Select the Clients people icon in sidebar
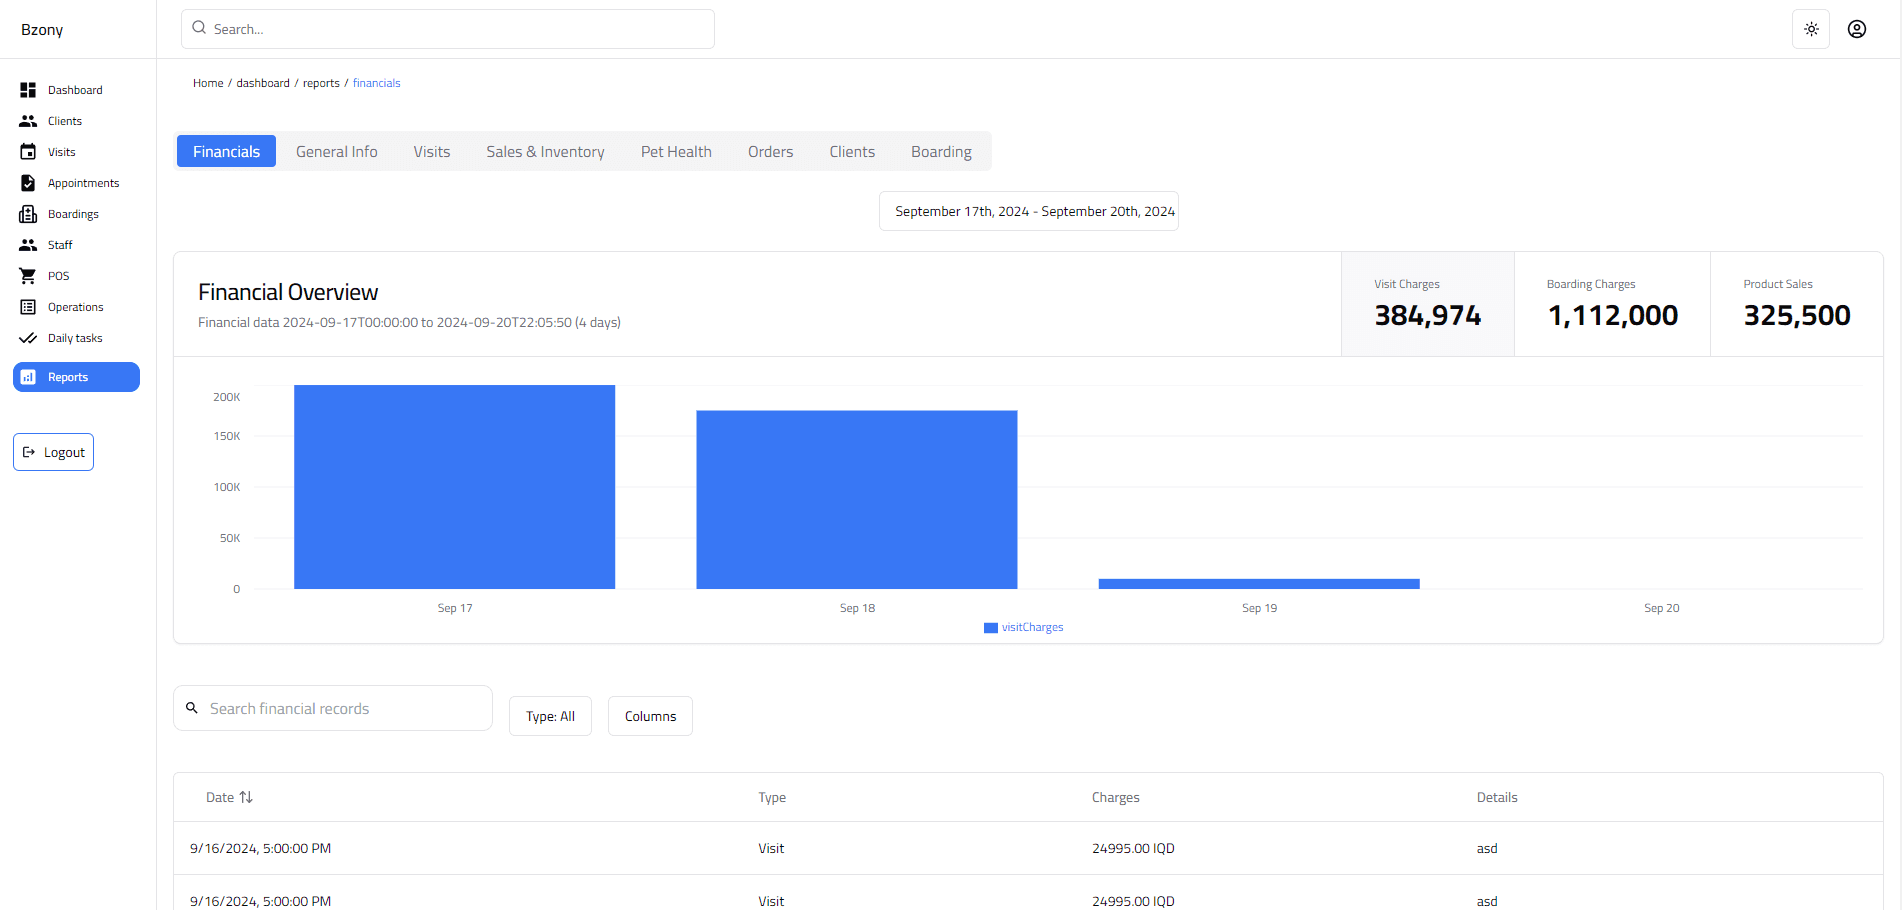The height and width of the screenshot is (910, 1902). click(x=29, y=120)
